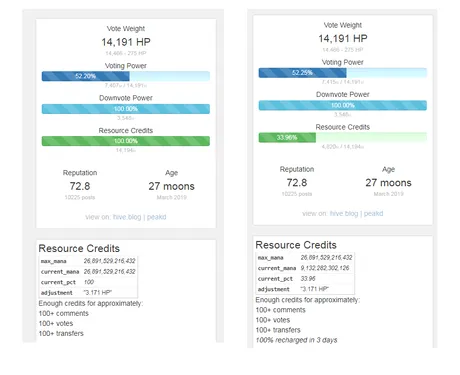Click '100% recharged in 3 days' text
Image resolution: width=460 pixels, height=375 pixels.
coord(296,340)
